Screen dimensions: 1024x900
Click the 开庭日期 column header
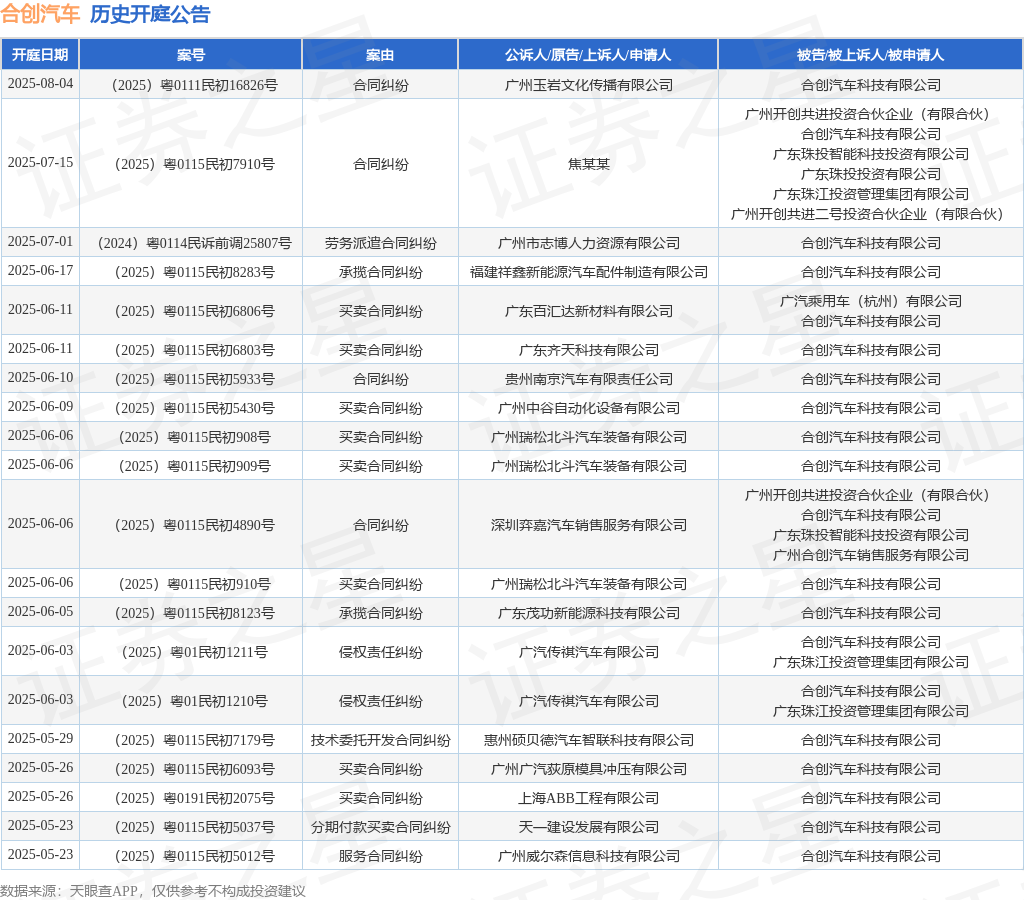(x=40, y=55)
